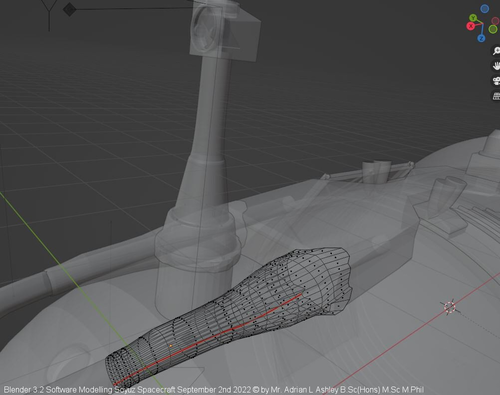
Task: Snap view to negative Y axis circle
Action: [x=493, y=29]
